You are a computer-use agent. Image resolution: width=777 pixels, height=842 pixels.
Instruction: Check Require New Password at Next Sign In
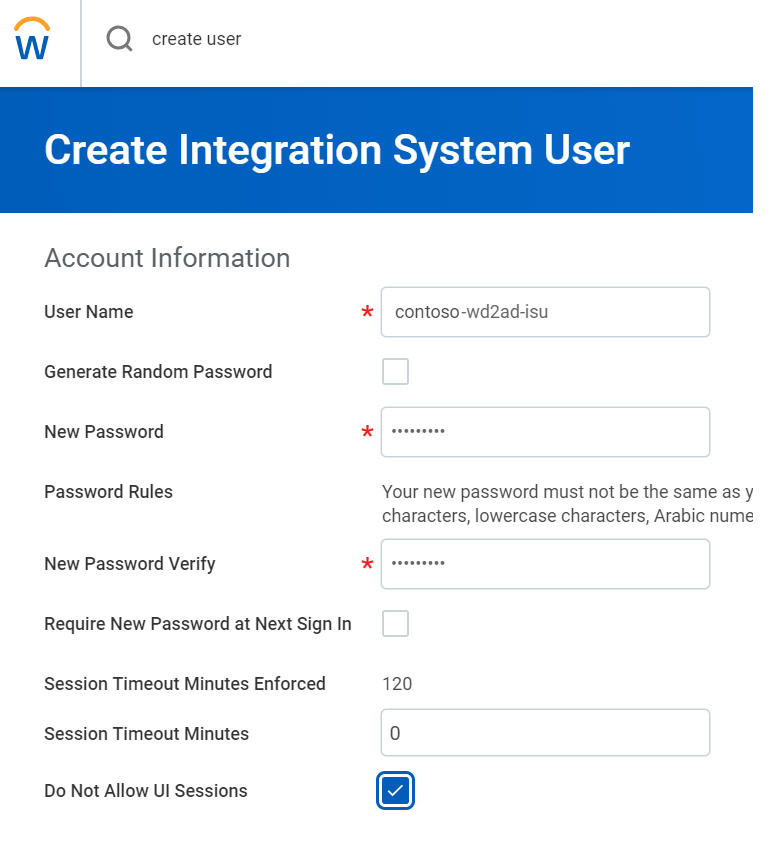(x=395, y=623)
